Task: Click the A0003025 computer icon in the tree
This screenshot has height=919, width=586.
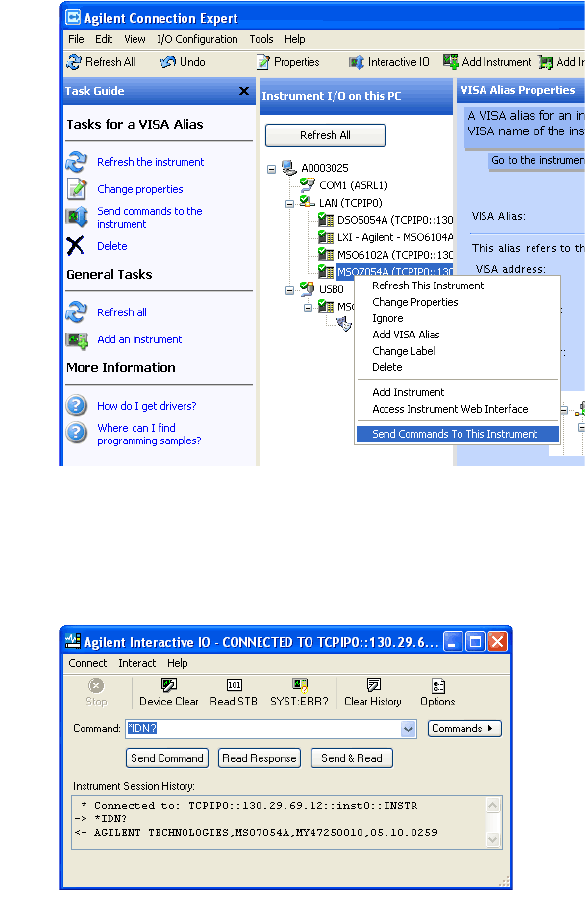Action: 289,168
